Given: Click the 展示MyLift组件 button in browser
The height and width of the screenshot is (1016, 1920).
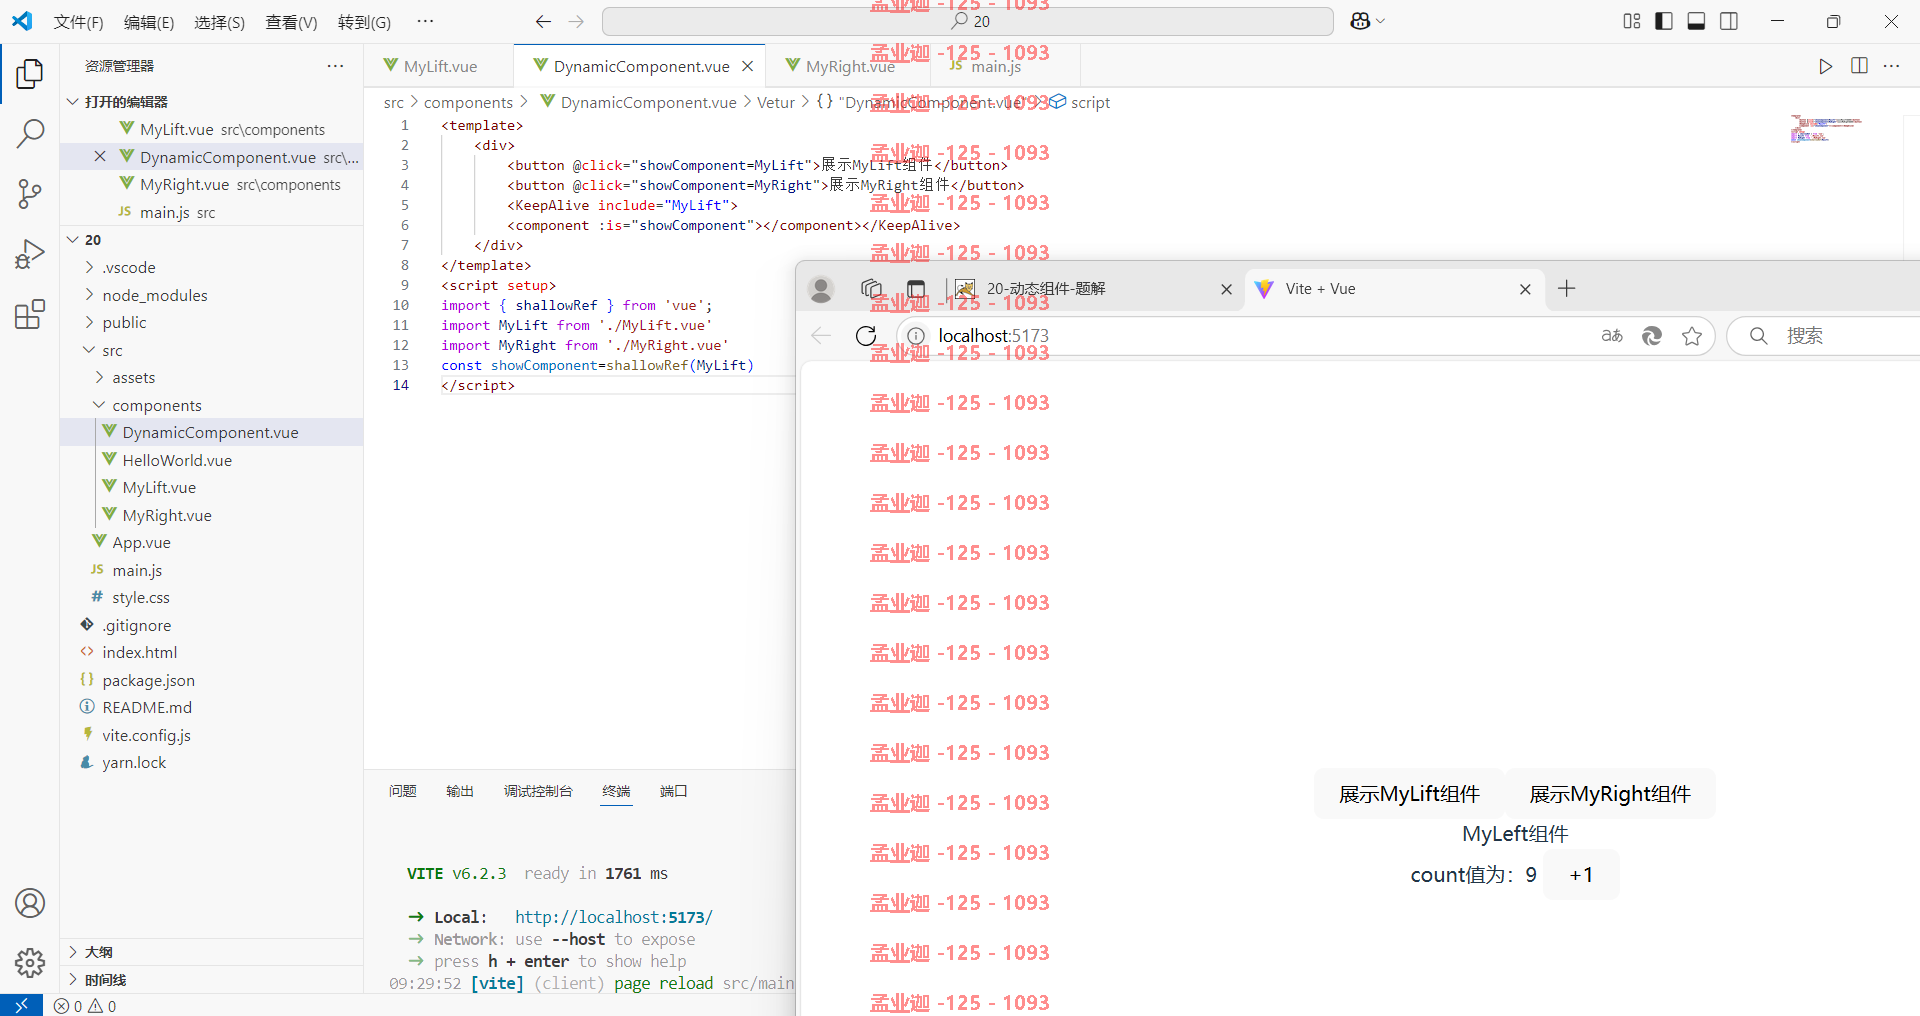Looking at the screenshot, I should (1409, 794).
